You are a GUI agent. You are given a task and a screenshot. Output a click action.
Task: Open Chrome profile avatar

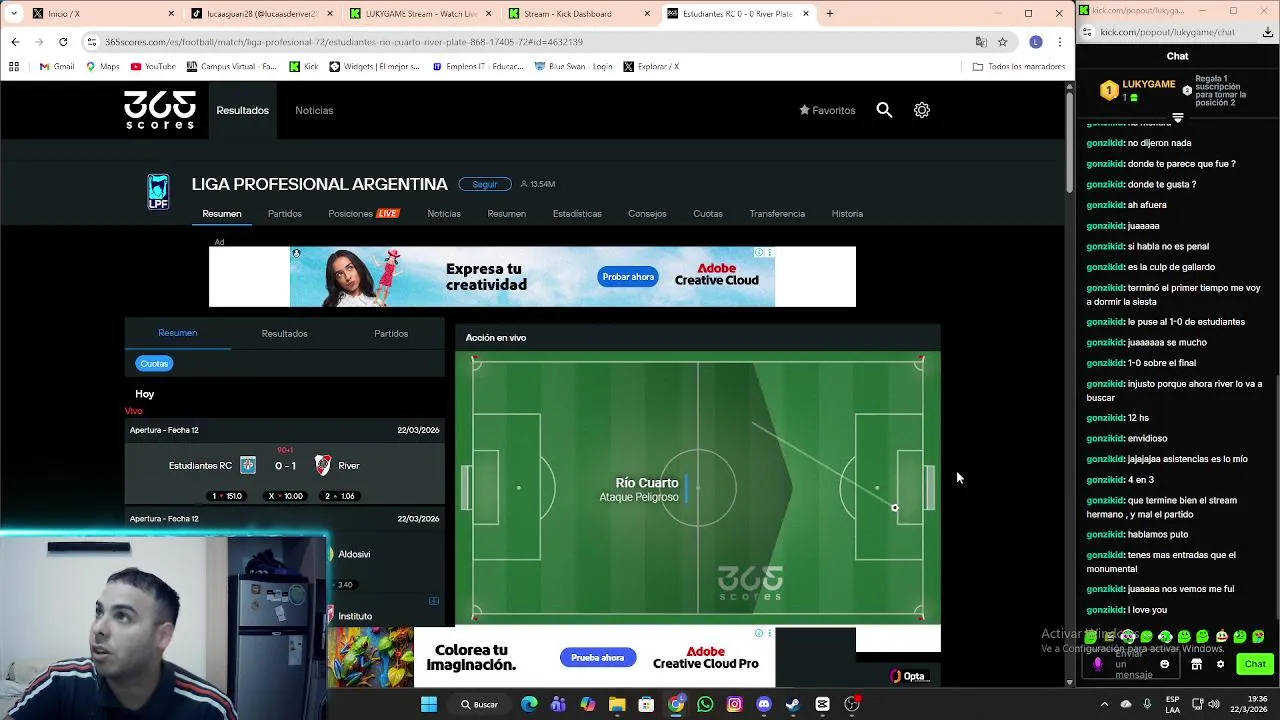[1036, 42]
